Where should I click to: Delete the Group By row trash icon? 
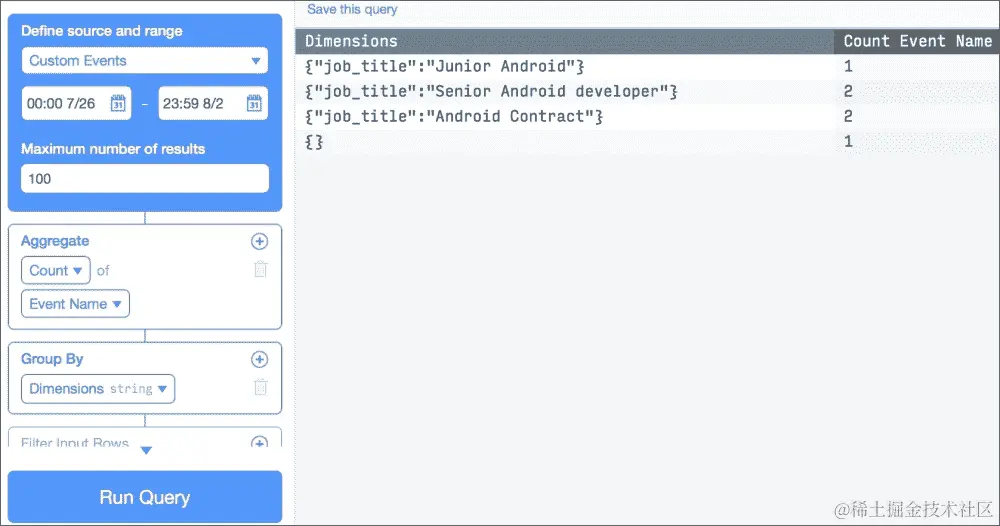click(x=260, y=388)
